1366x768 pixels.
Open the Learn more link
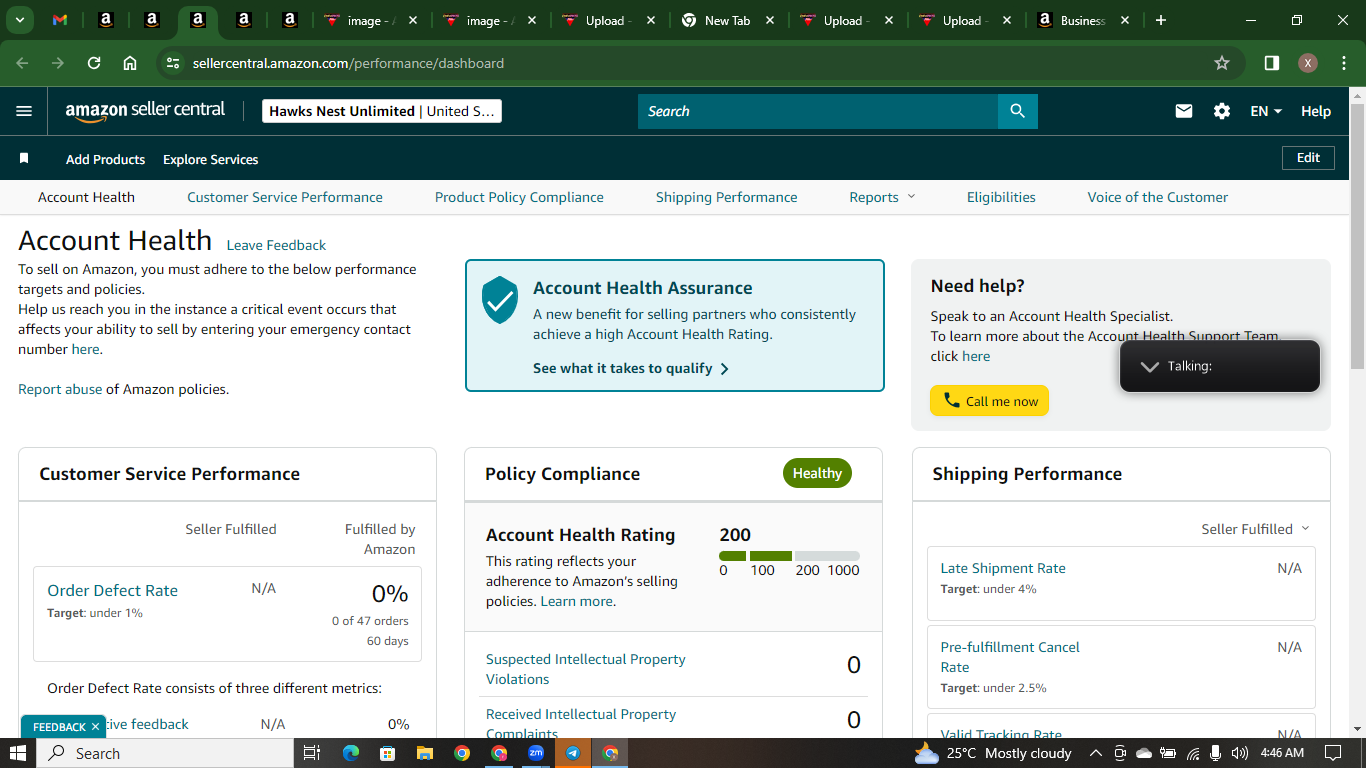point(576,601)
